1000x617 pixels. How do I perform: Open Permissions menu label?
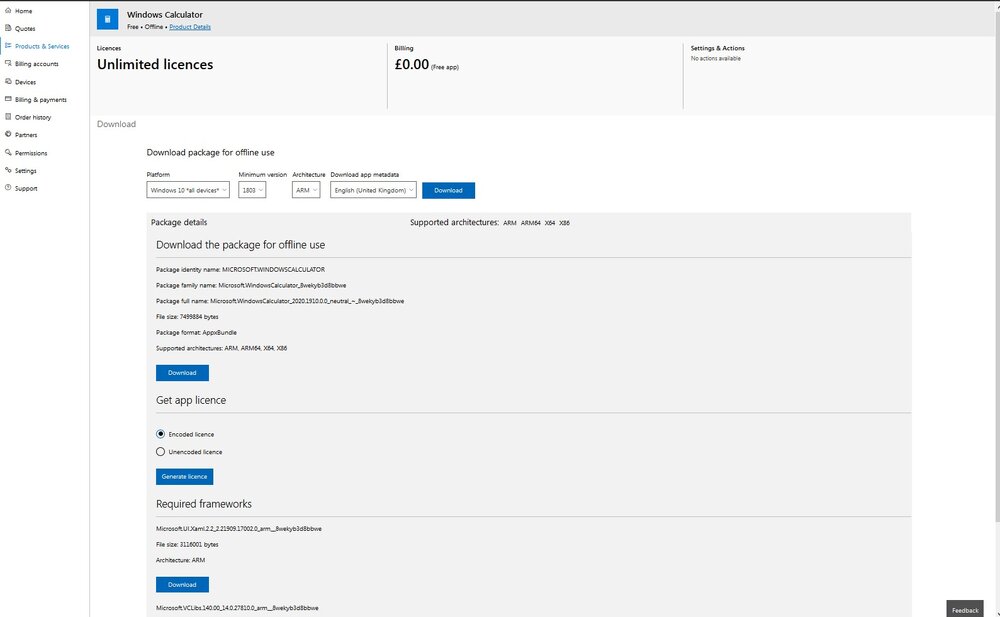31,153
